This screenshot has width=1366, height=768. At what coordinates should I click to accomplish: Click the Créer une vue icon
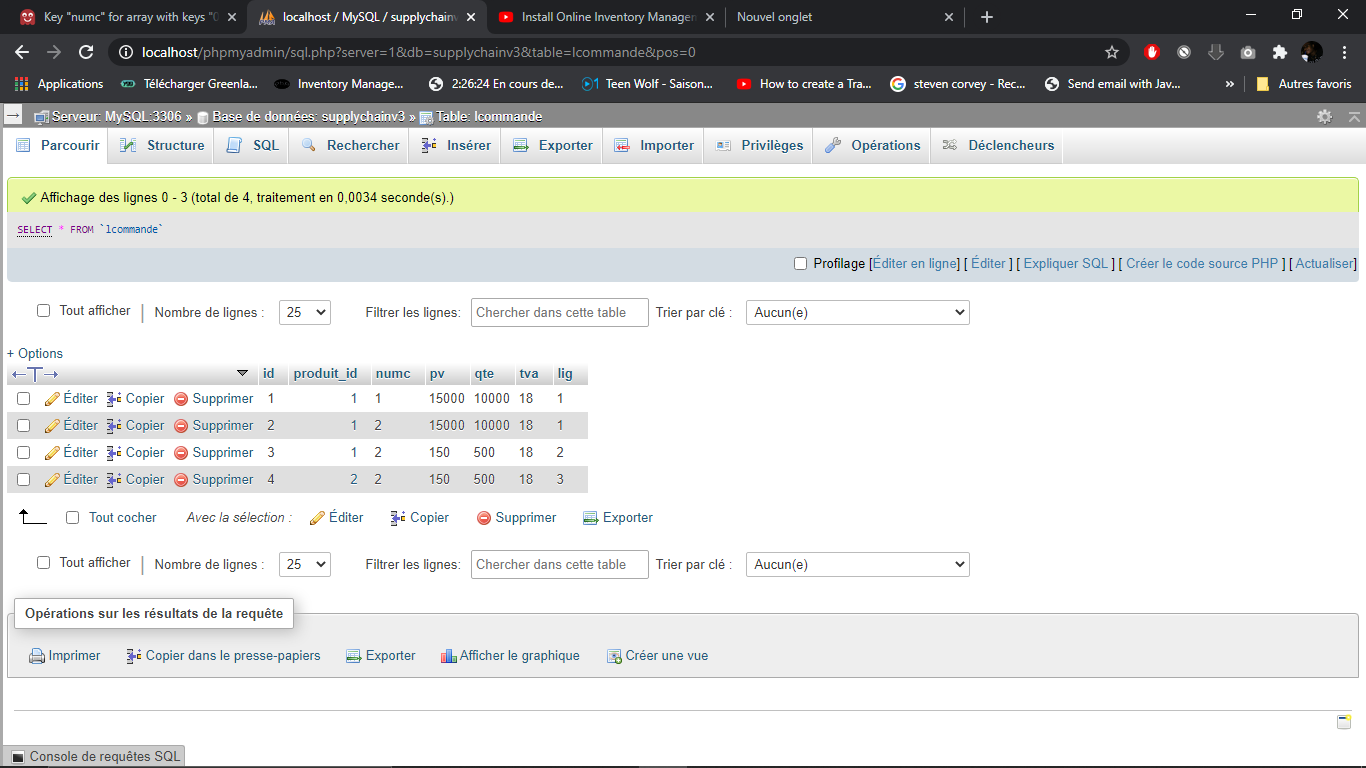614,656
